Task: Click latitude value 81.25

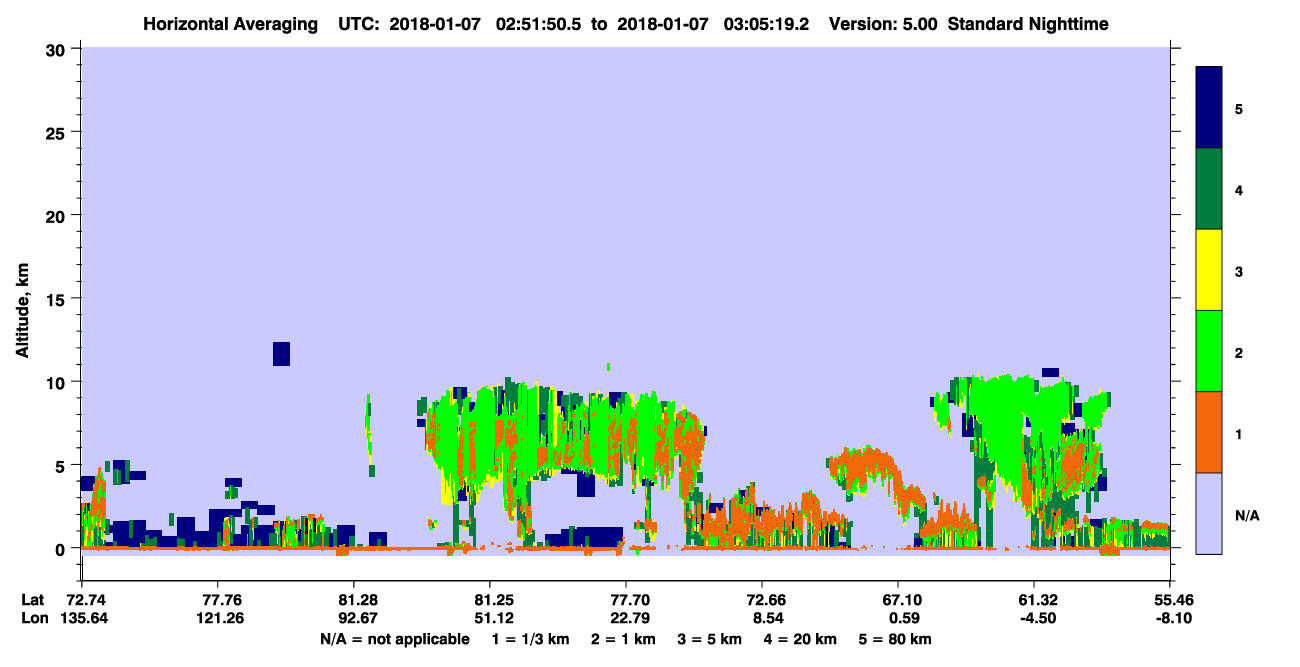Action: tap(490, 600)
